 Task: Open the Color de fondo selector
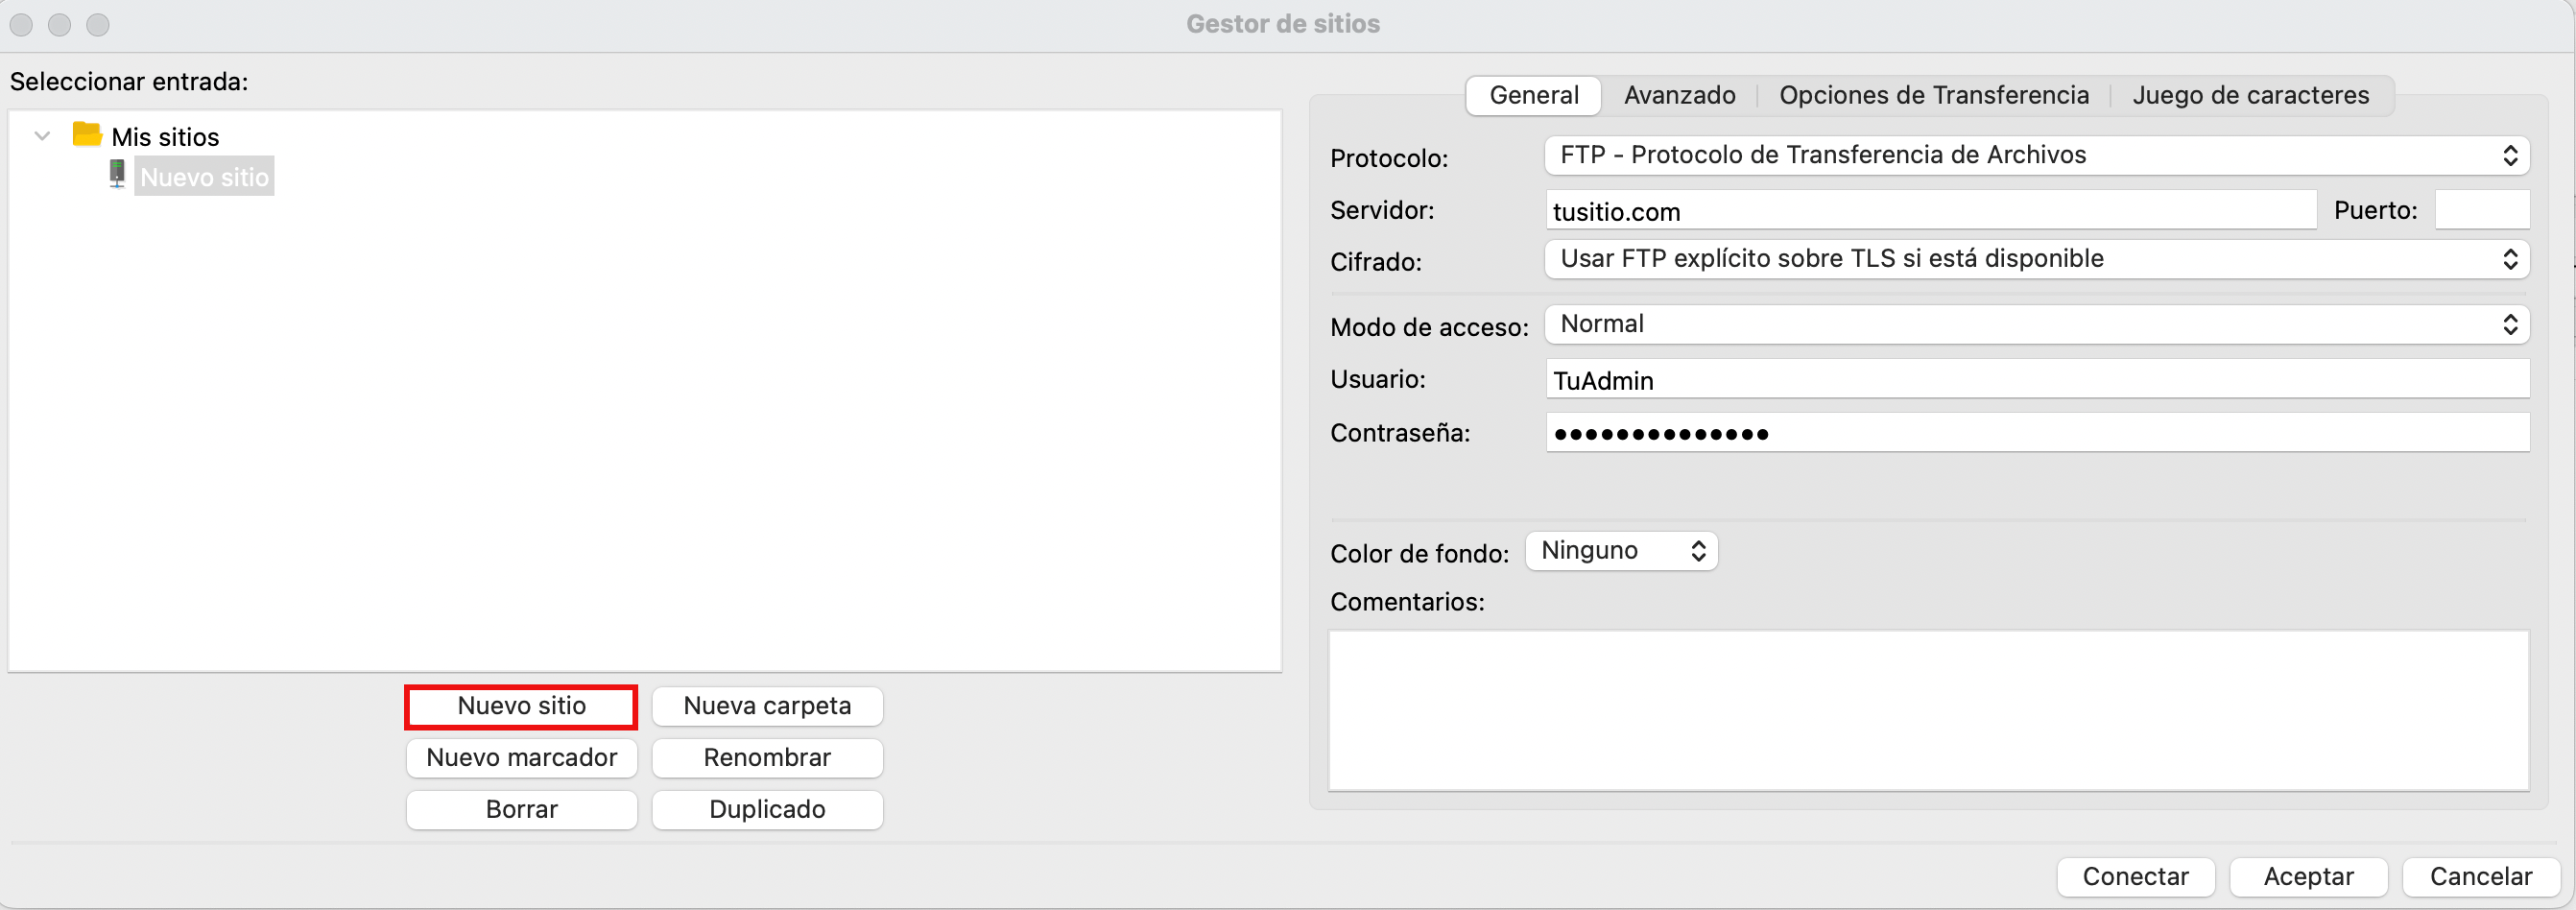coord(1619,550)
